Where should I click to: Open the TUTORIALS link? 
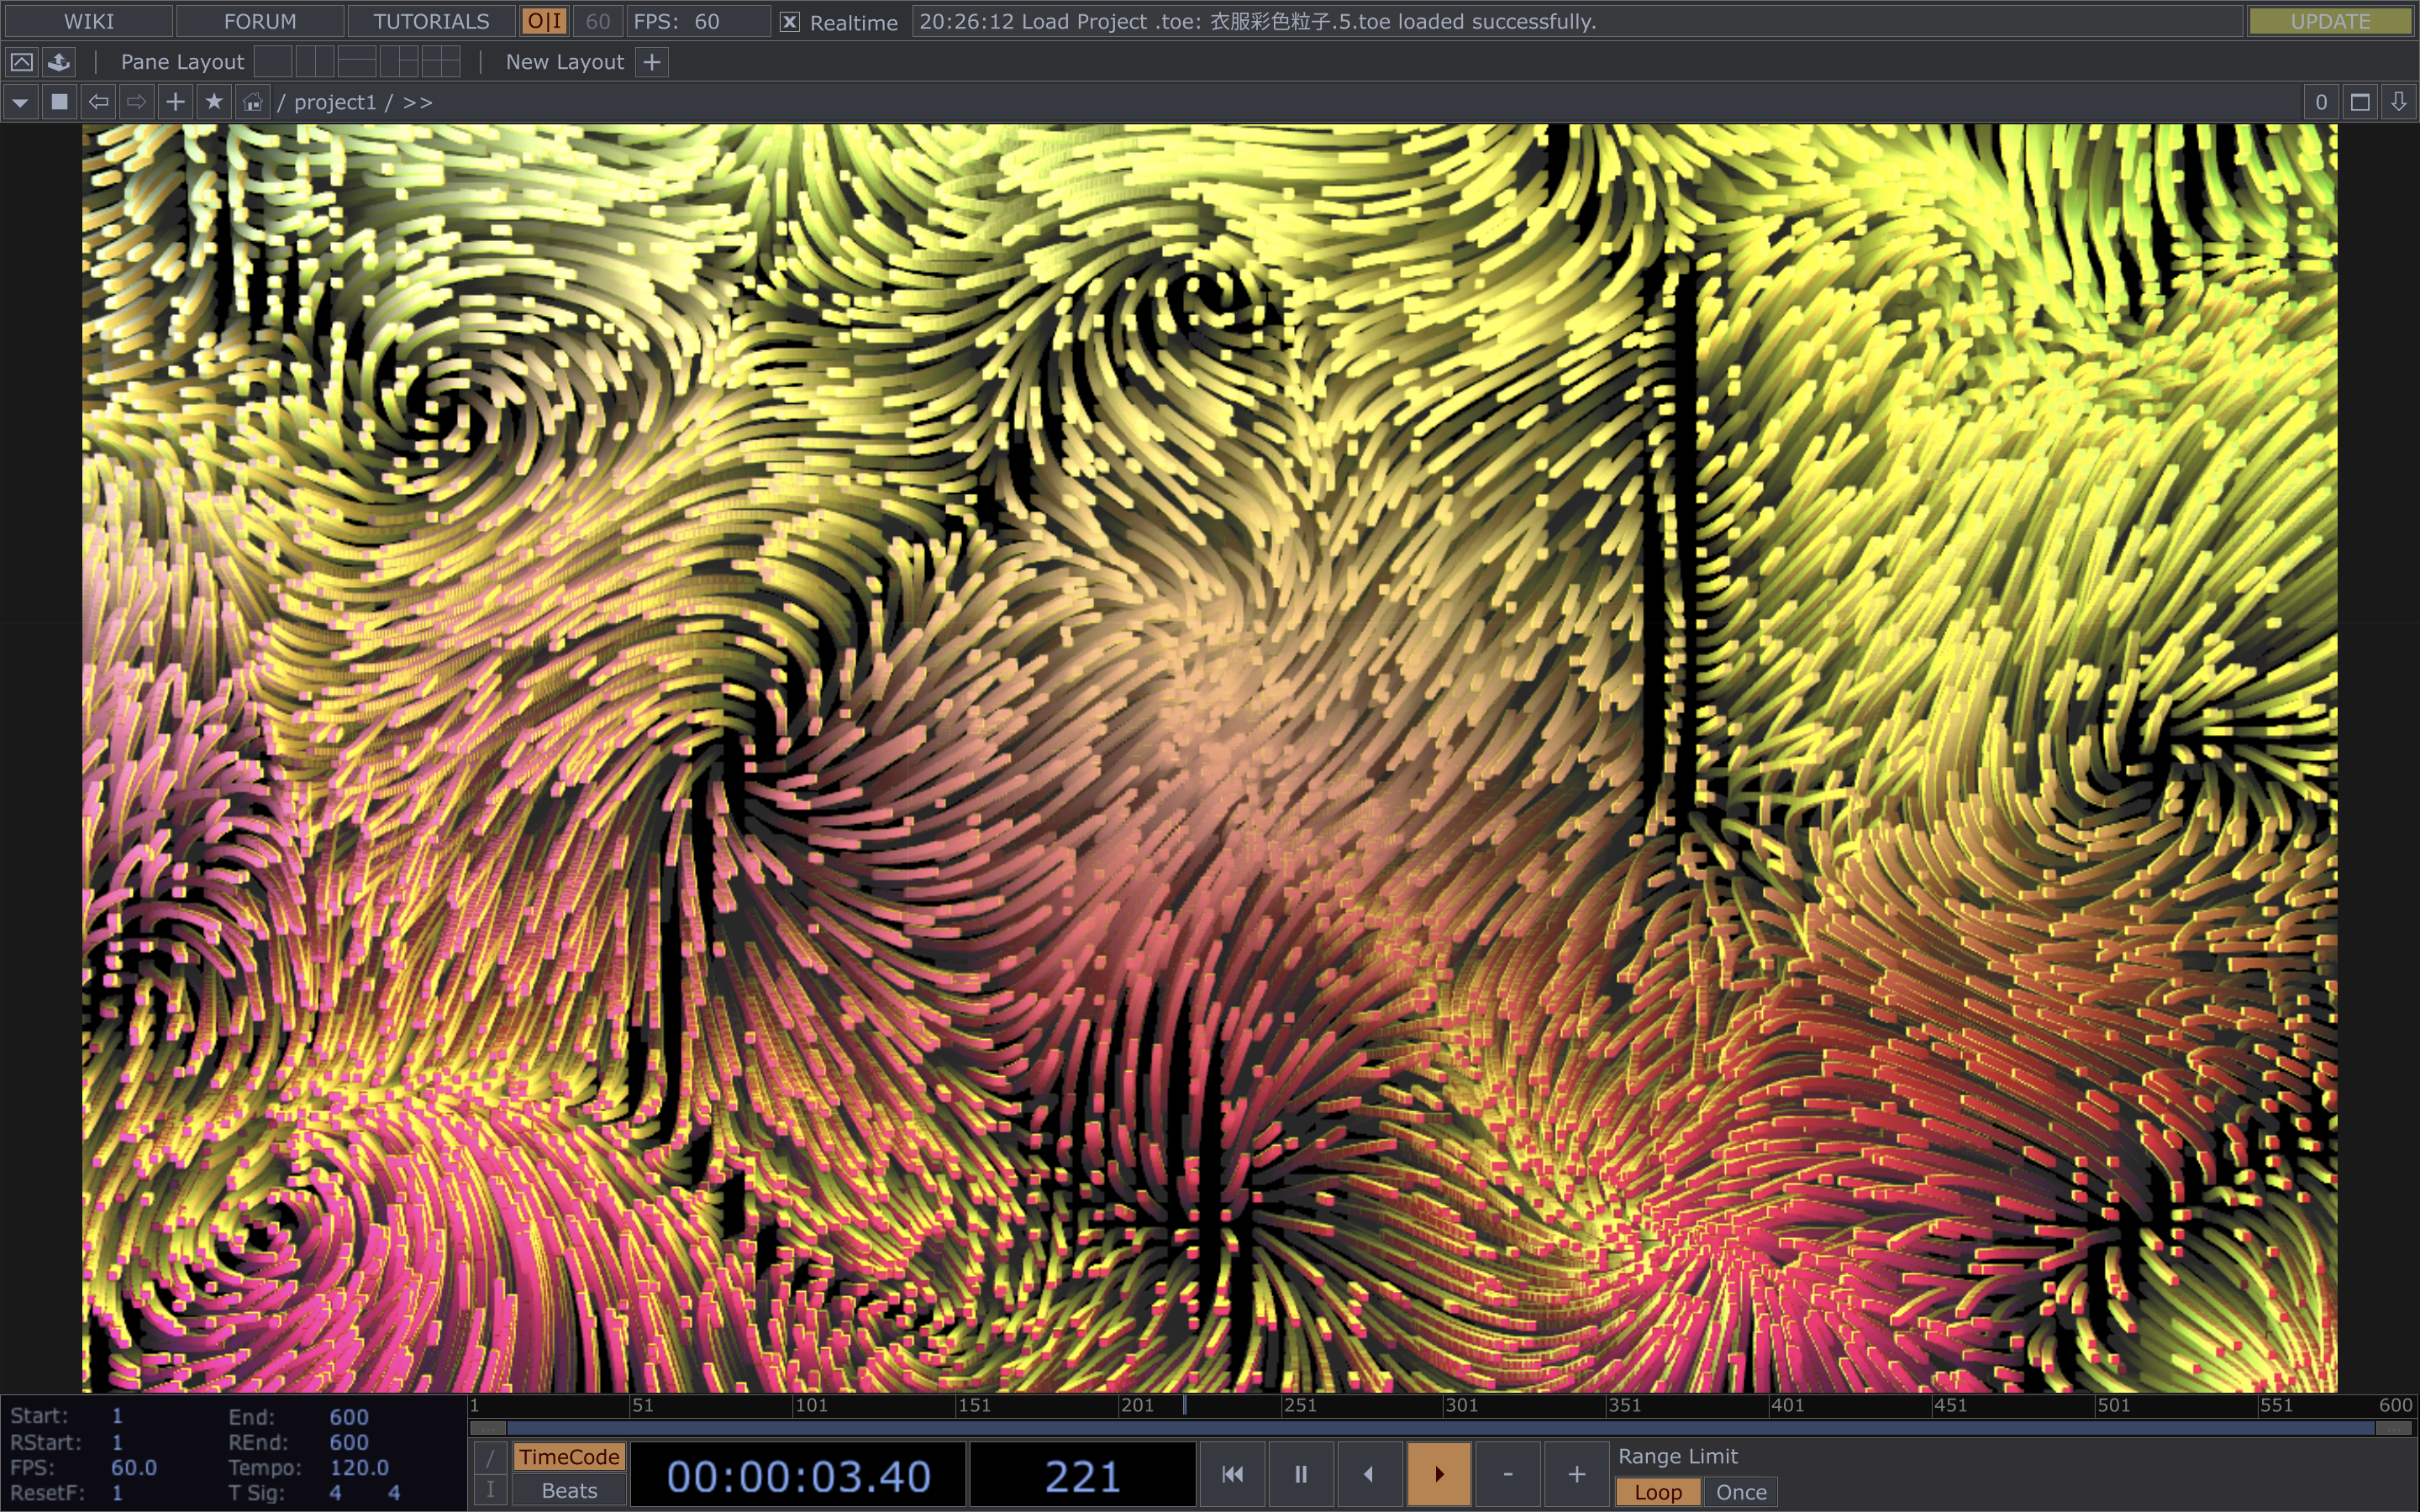[x=431, y=21]
